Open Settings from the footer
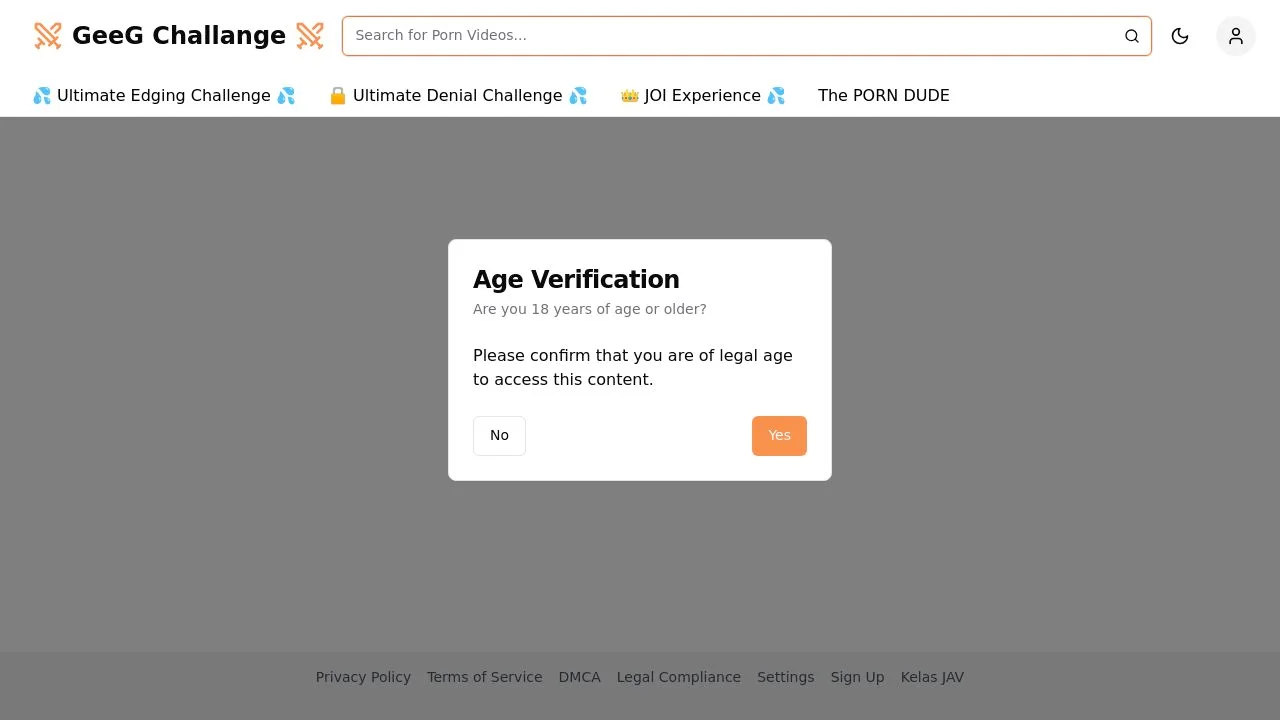 (x=785, y=677)
